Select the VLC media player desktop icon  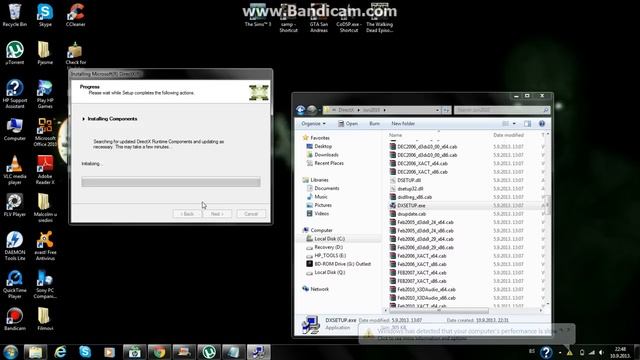pos(15,170)
